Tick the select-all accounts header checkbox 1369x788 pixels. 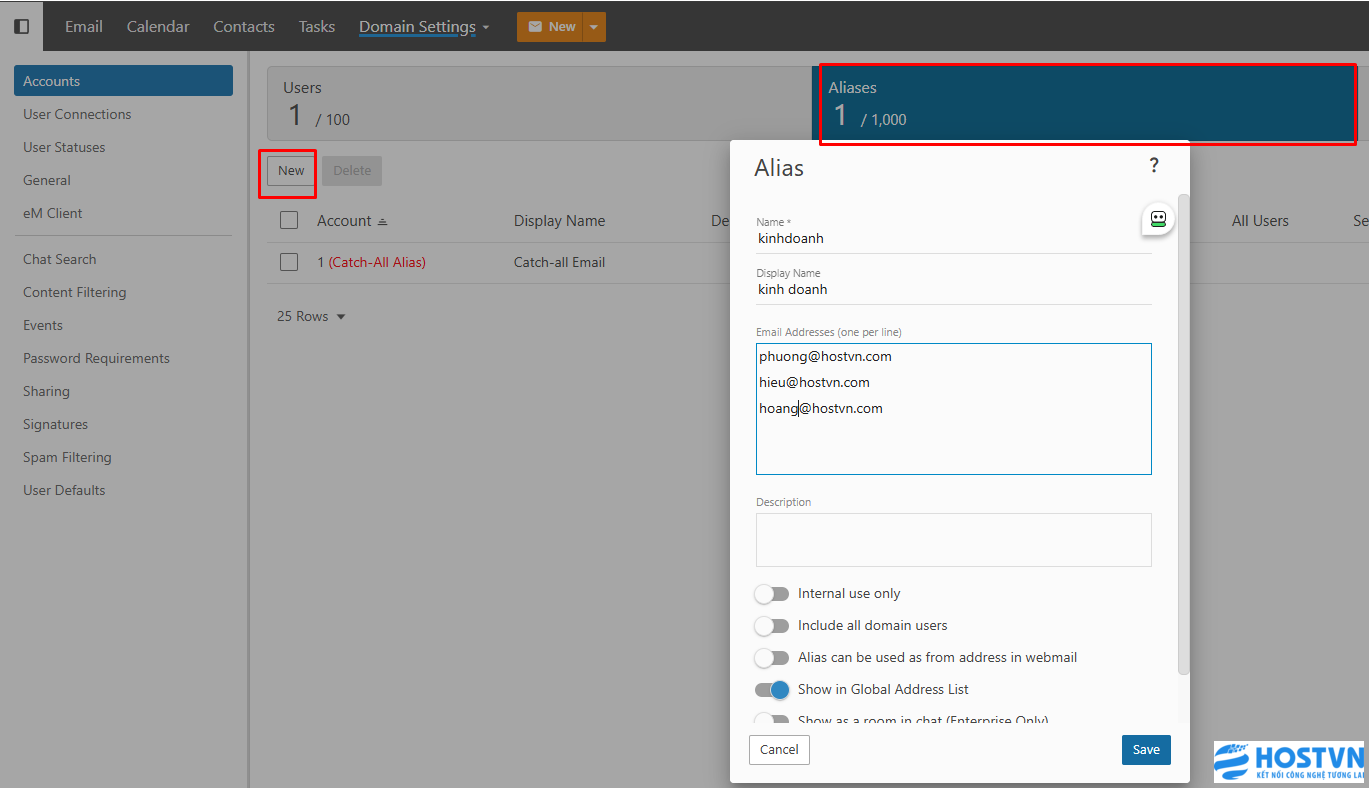click(289, 221)
